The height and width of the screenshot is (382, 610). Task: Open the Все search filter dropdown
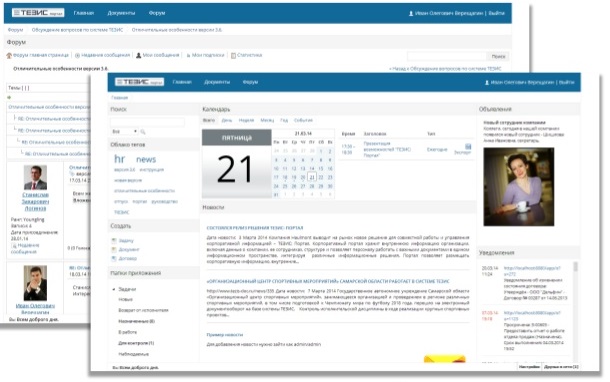[x=124, y=132]
